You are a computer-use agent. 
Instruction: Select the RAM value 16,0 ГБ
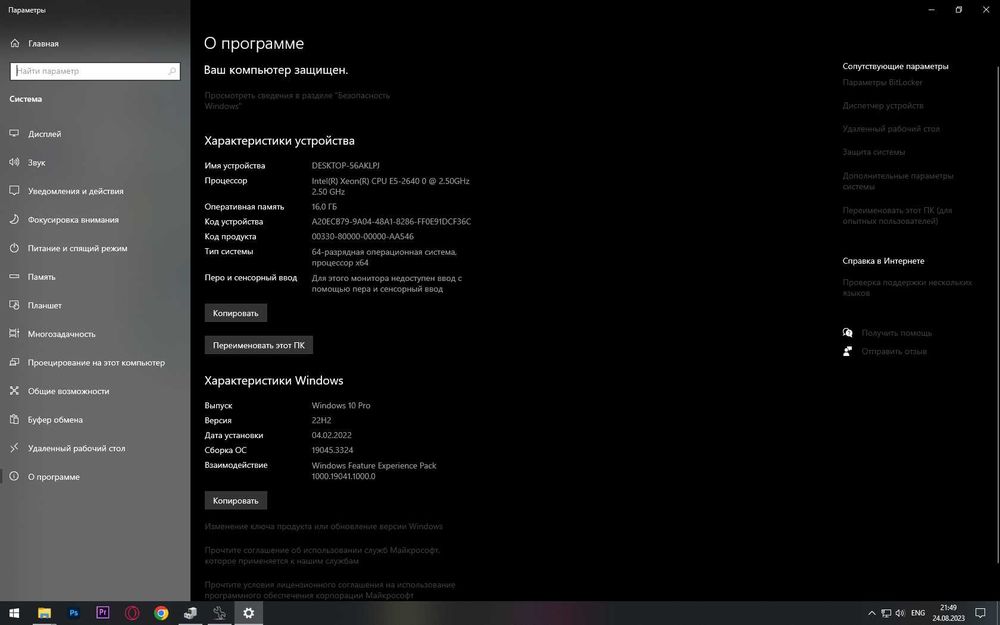point(324,207)
